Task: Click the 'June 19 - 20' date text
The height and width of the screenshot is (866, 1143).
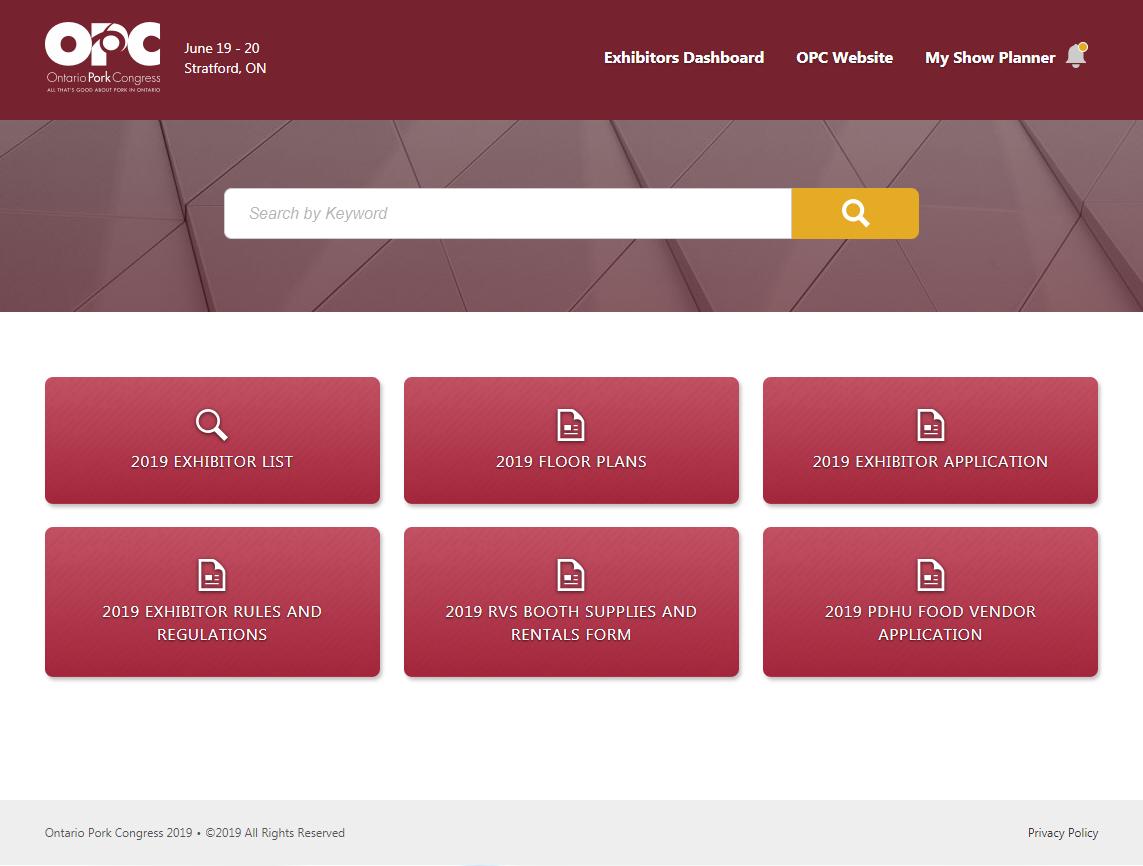Action: [222, 48]
